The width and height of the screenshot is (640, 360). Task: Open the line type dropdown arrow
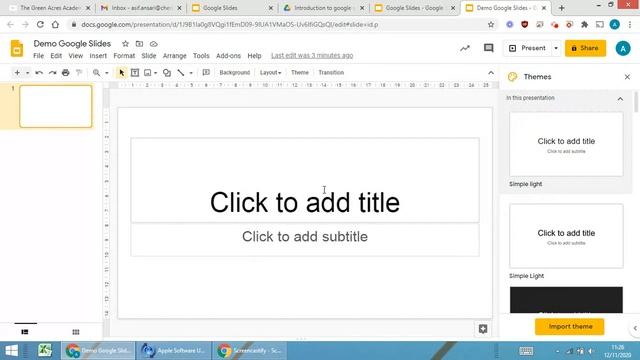click(x=191, y=73)
